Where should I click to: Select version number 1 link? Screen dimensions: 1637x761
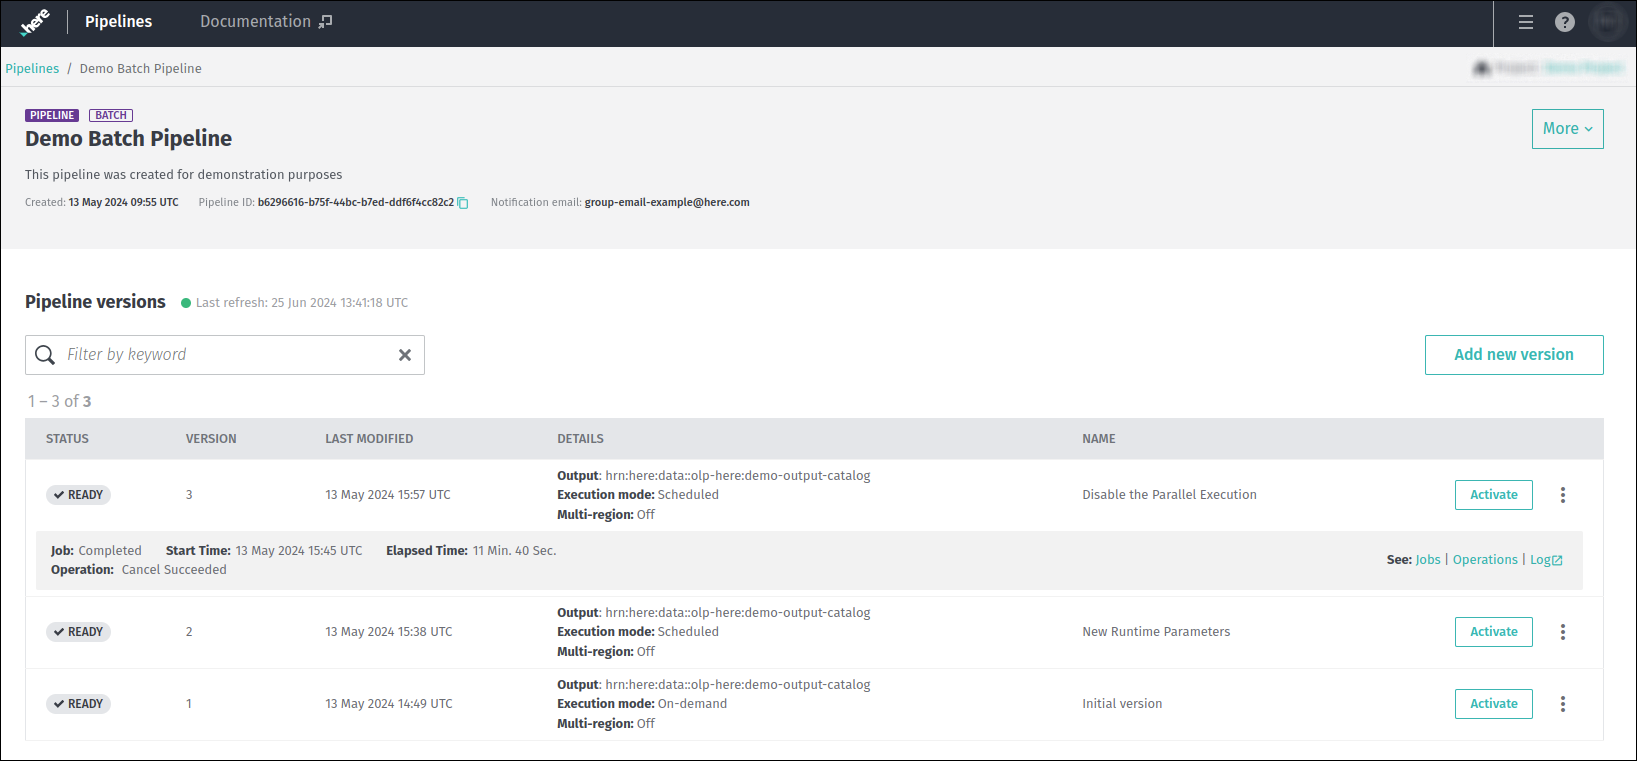pos(189,704)
